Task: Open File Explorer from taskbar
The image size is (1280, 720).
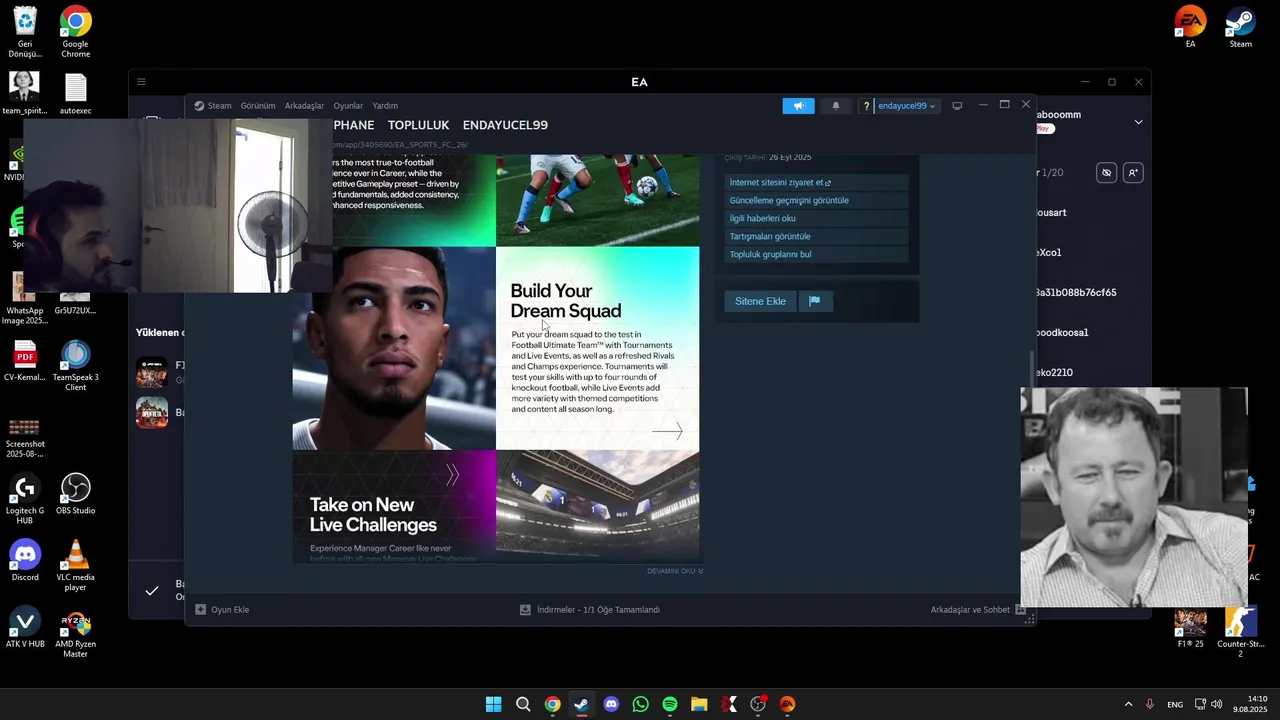Action: coord(699,704)
